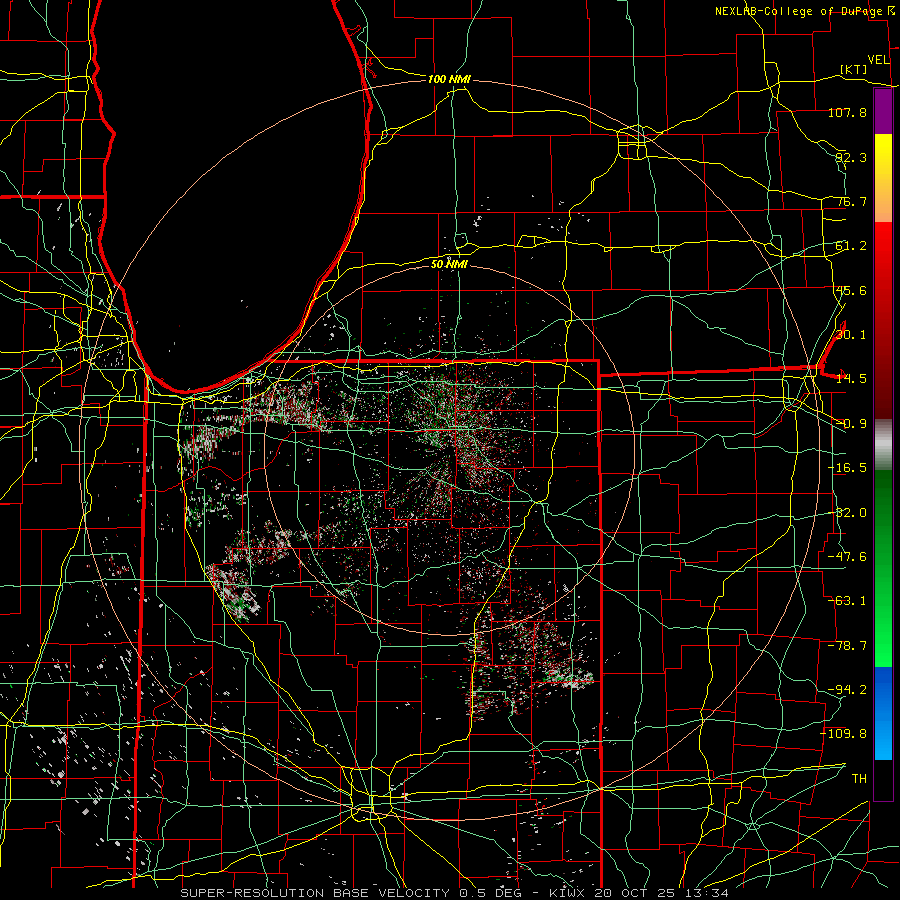
Task: Select the -32.0 velocity scale value
Action: point(847,513)
